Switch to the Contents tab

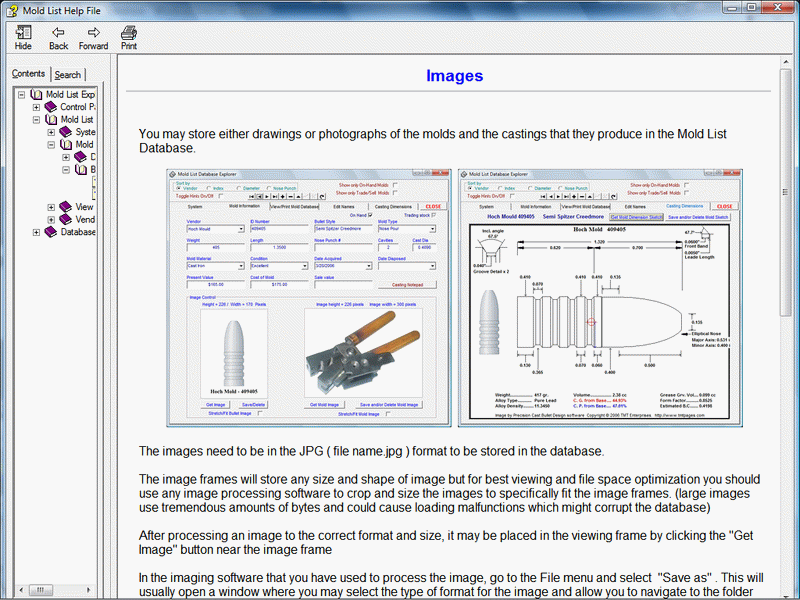[29, 73]
